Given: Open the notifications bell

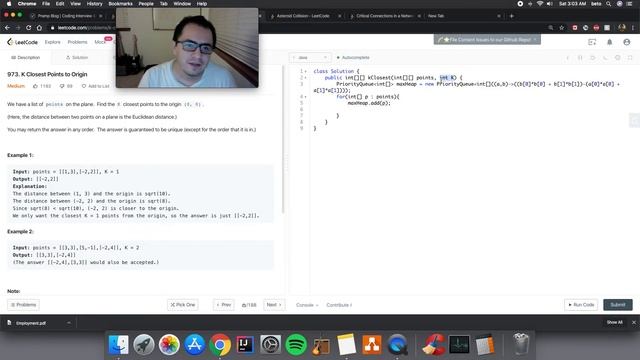Looking at the screenshot, I should [609, 42].
